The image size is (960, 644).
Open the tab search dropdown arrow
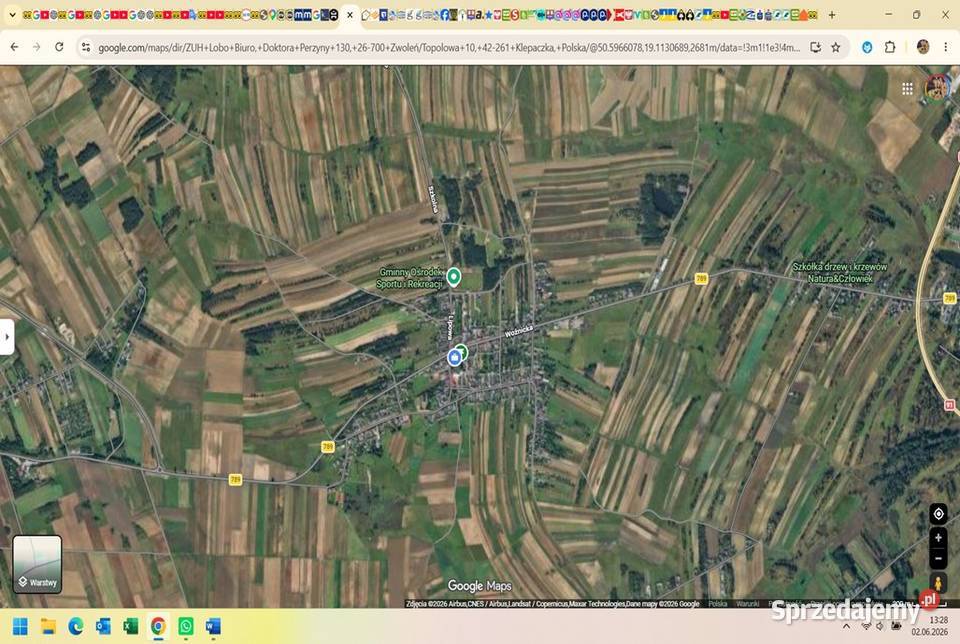[12, 15]
